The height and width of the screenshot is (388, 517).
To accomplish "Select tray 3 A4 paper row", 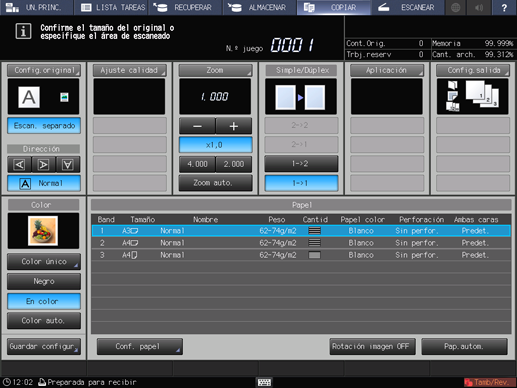I will 301,255.
